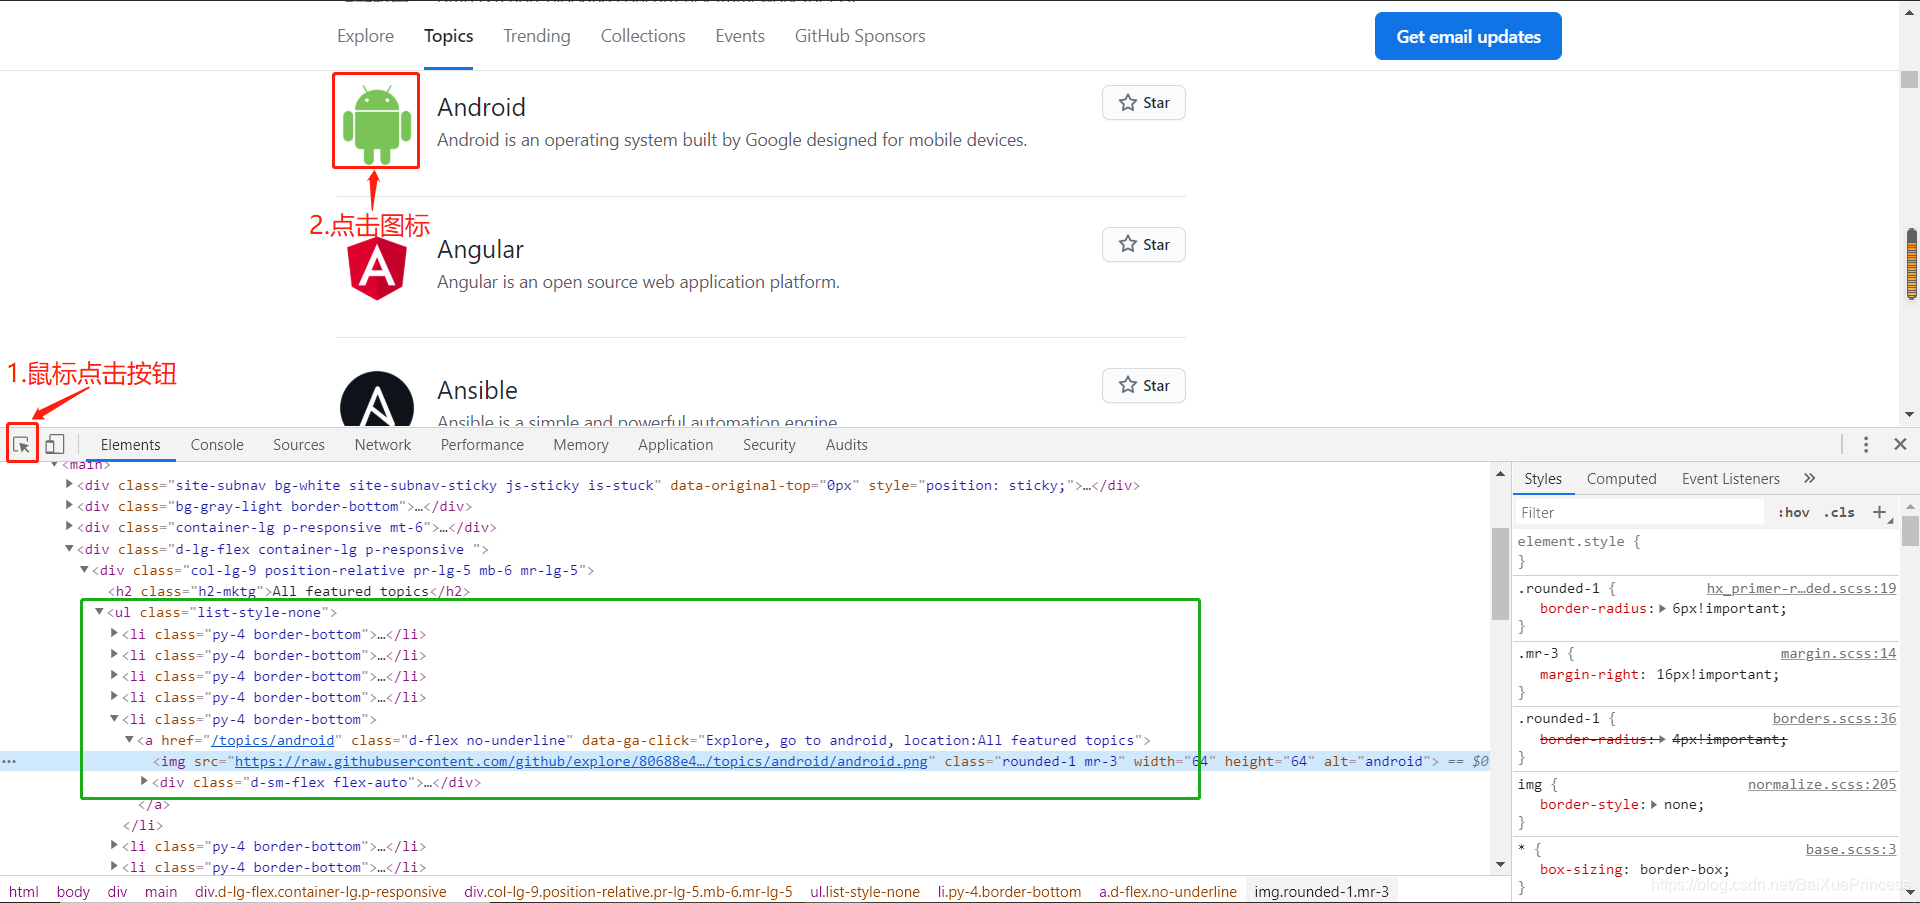Viewport: 1920px width, 903px height.
Task: Open the android.png image source URL
Action: [x=581, y=762]
